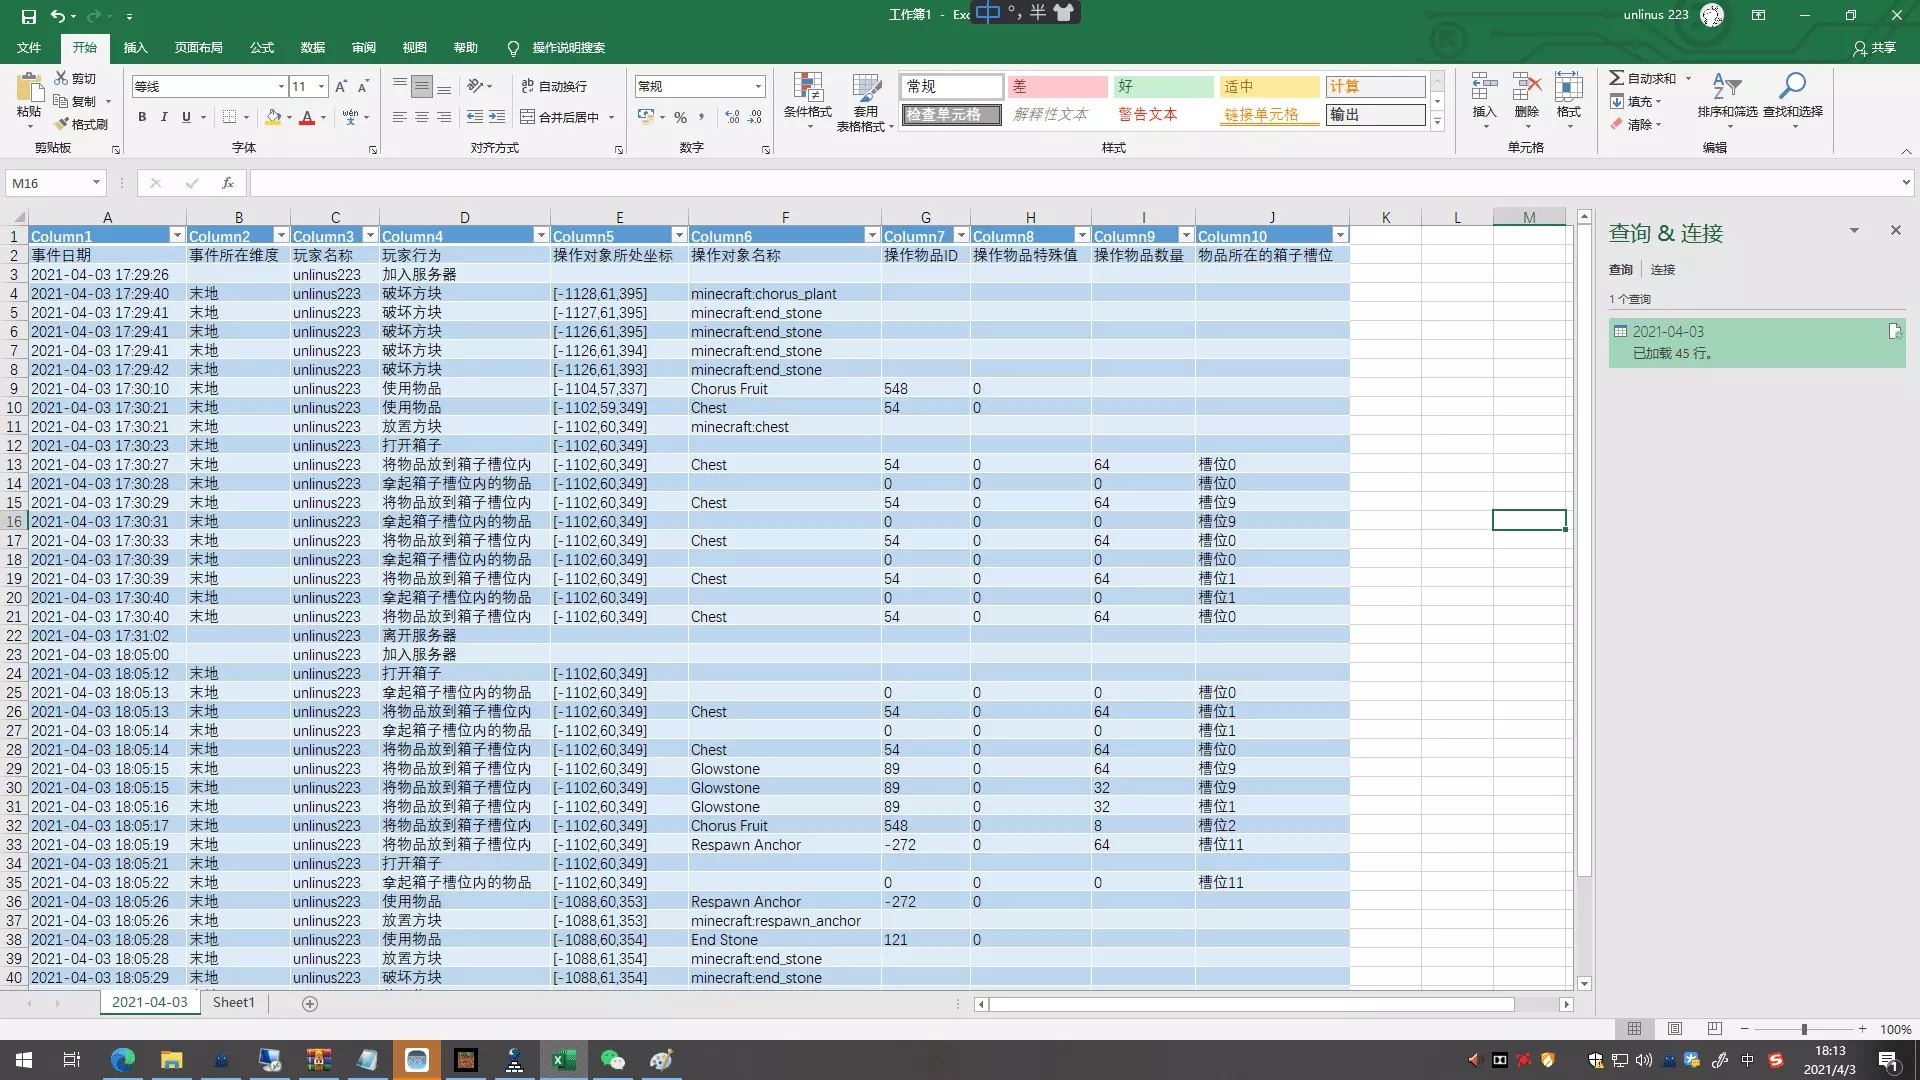Click the 共享 (Share) button
This screenshot has width=1920, height=1080.
tap(1873, 48)
